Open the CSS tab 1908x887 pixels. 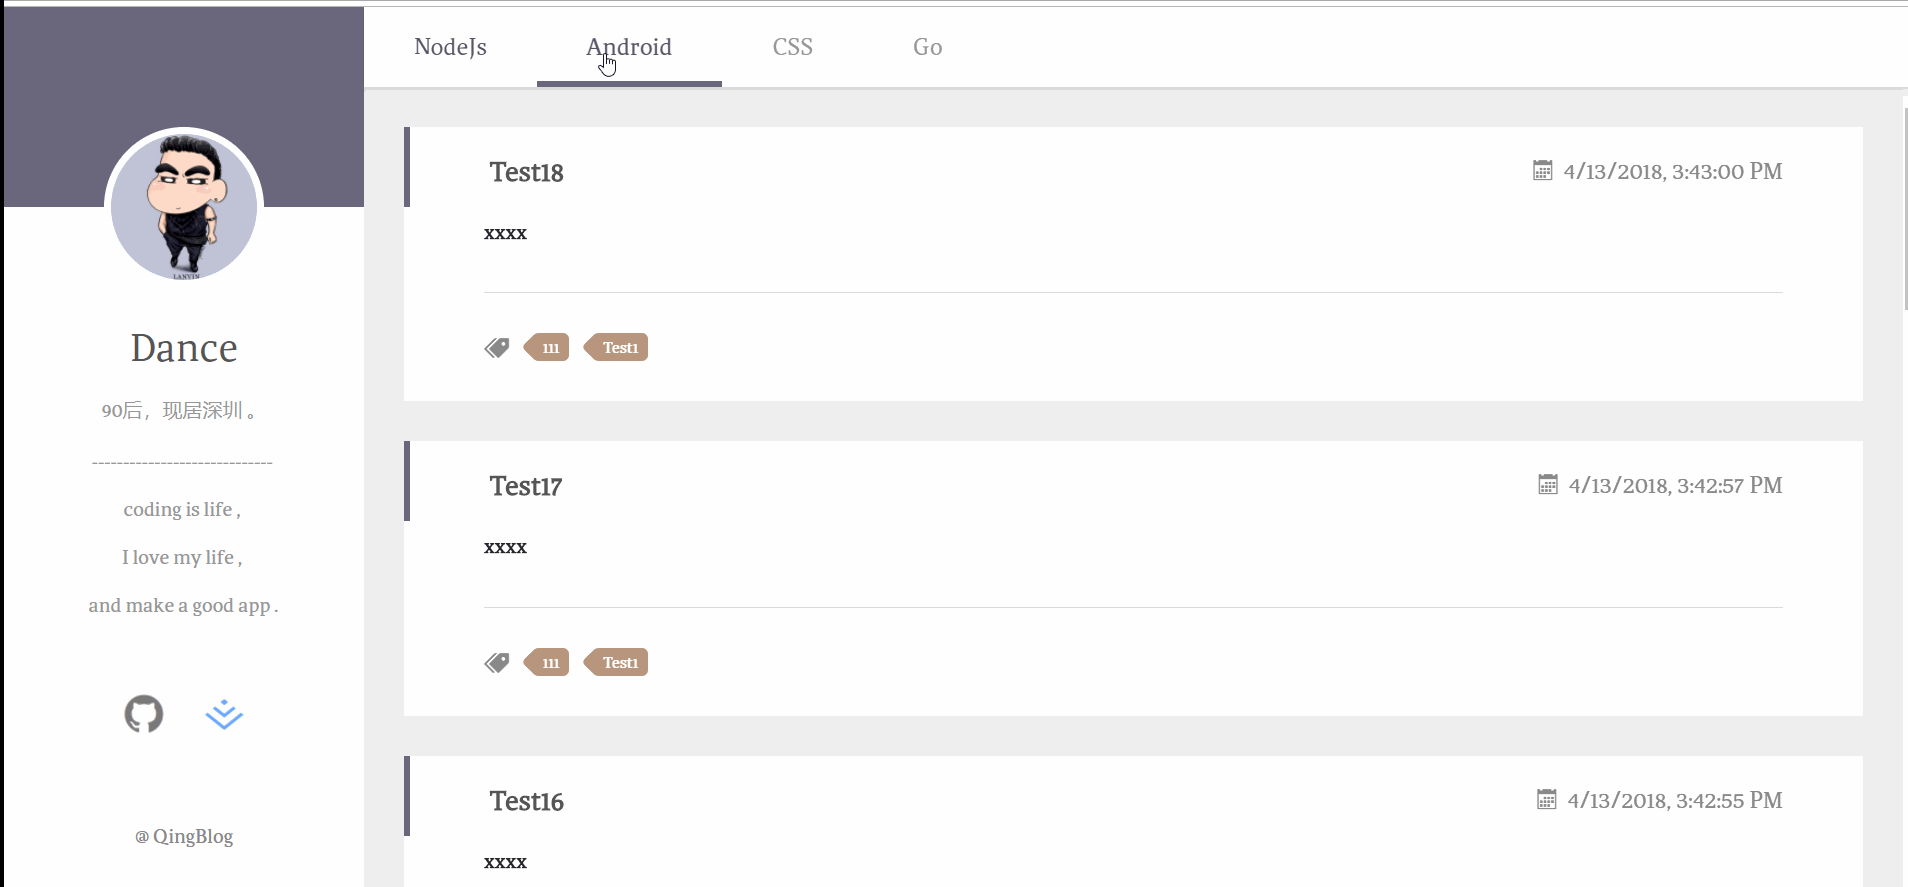pyautogui.click(x=793, y=47)
